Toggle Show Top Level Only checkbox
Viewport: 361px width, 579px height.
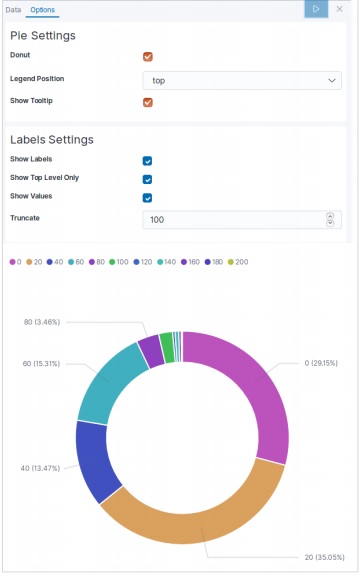[x=147, y=179]
